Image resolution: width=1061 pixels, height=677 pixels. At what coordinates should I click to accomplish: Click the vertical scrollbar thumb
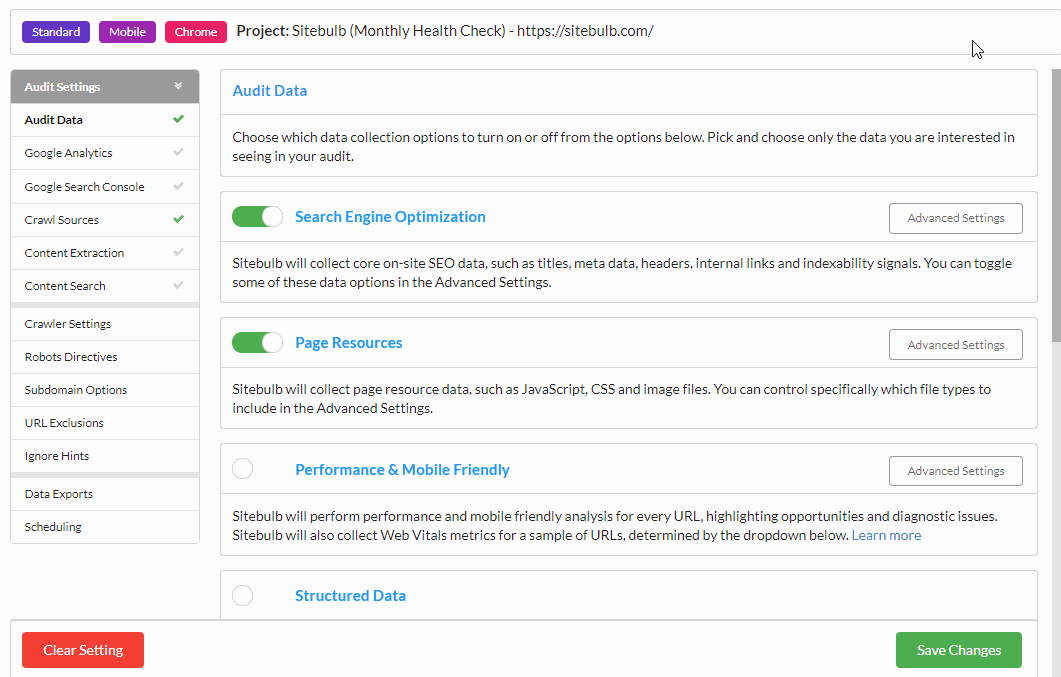point(1056,205)
